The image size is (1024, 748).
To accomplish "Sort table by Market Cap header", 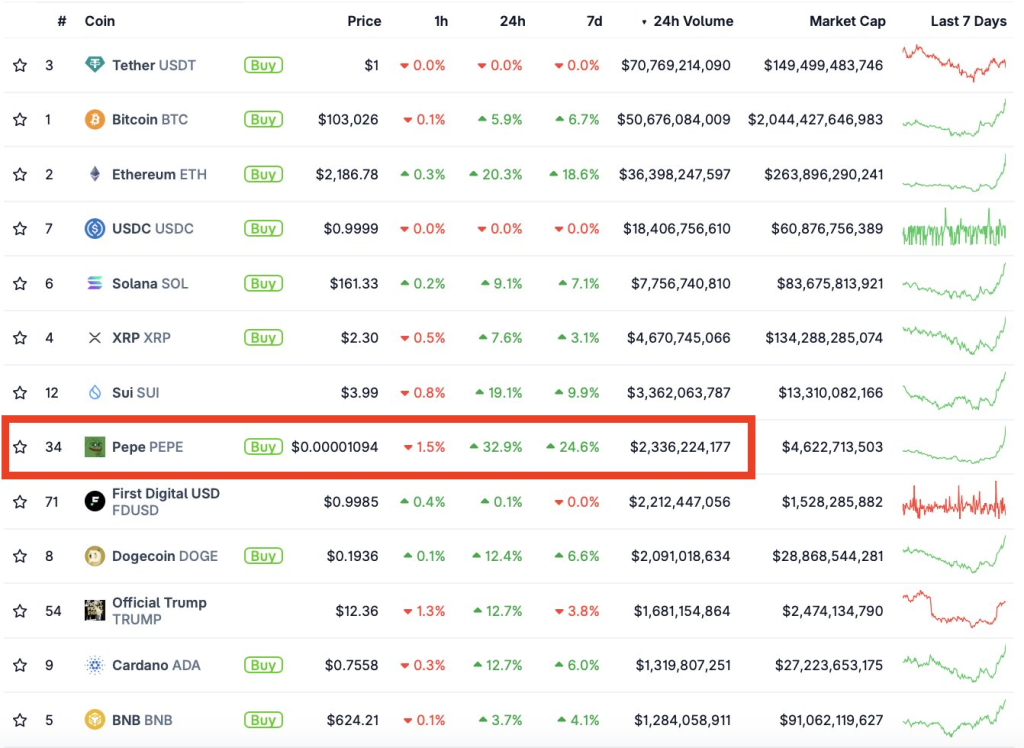I will pos(847,21).
